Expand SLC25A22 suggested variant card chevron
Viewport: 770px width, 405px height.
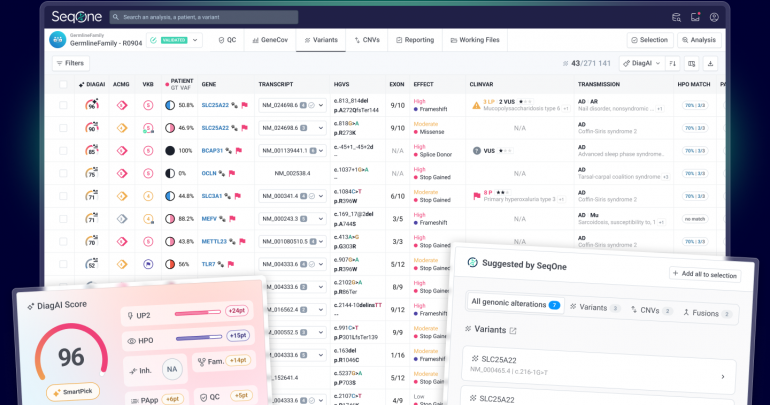click(x=723, y=377)
